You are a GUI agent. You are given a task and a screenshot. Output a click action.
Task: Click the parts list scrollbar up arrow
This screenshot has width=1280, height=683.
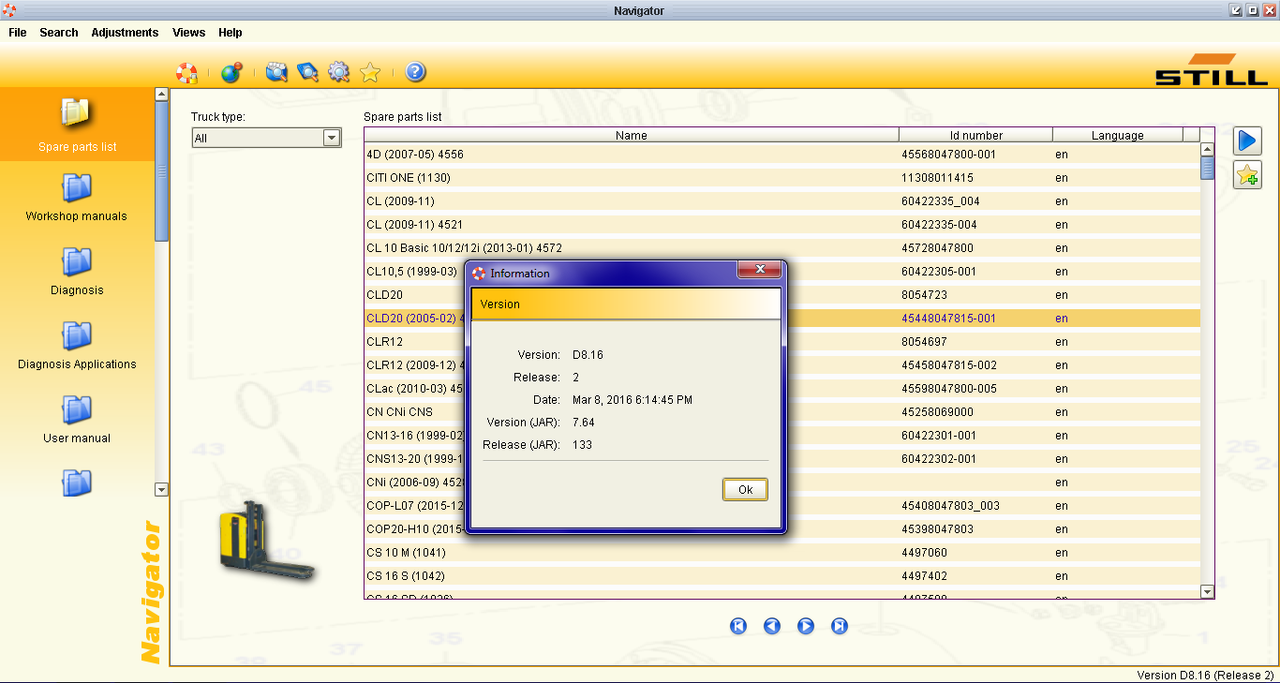coord(1207,150)
